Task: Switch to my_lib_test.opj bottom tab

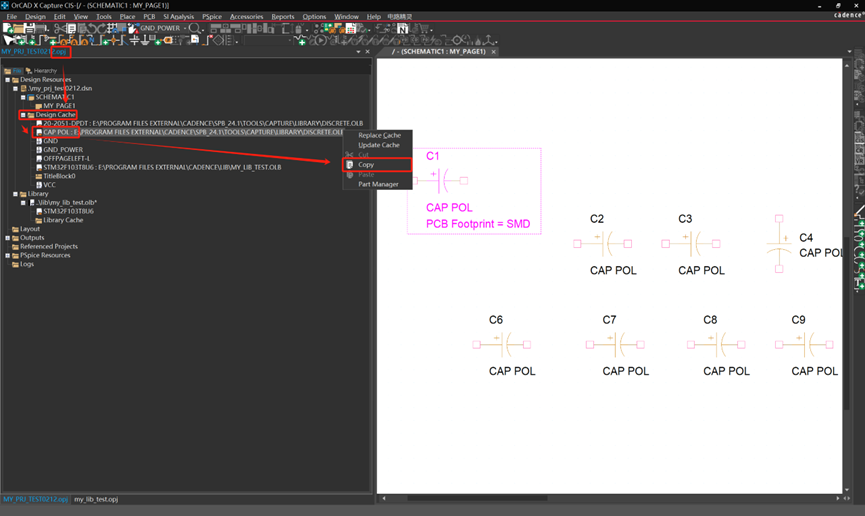Action: [x=96, y=499]
